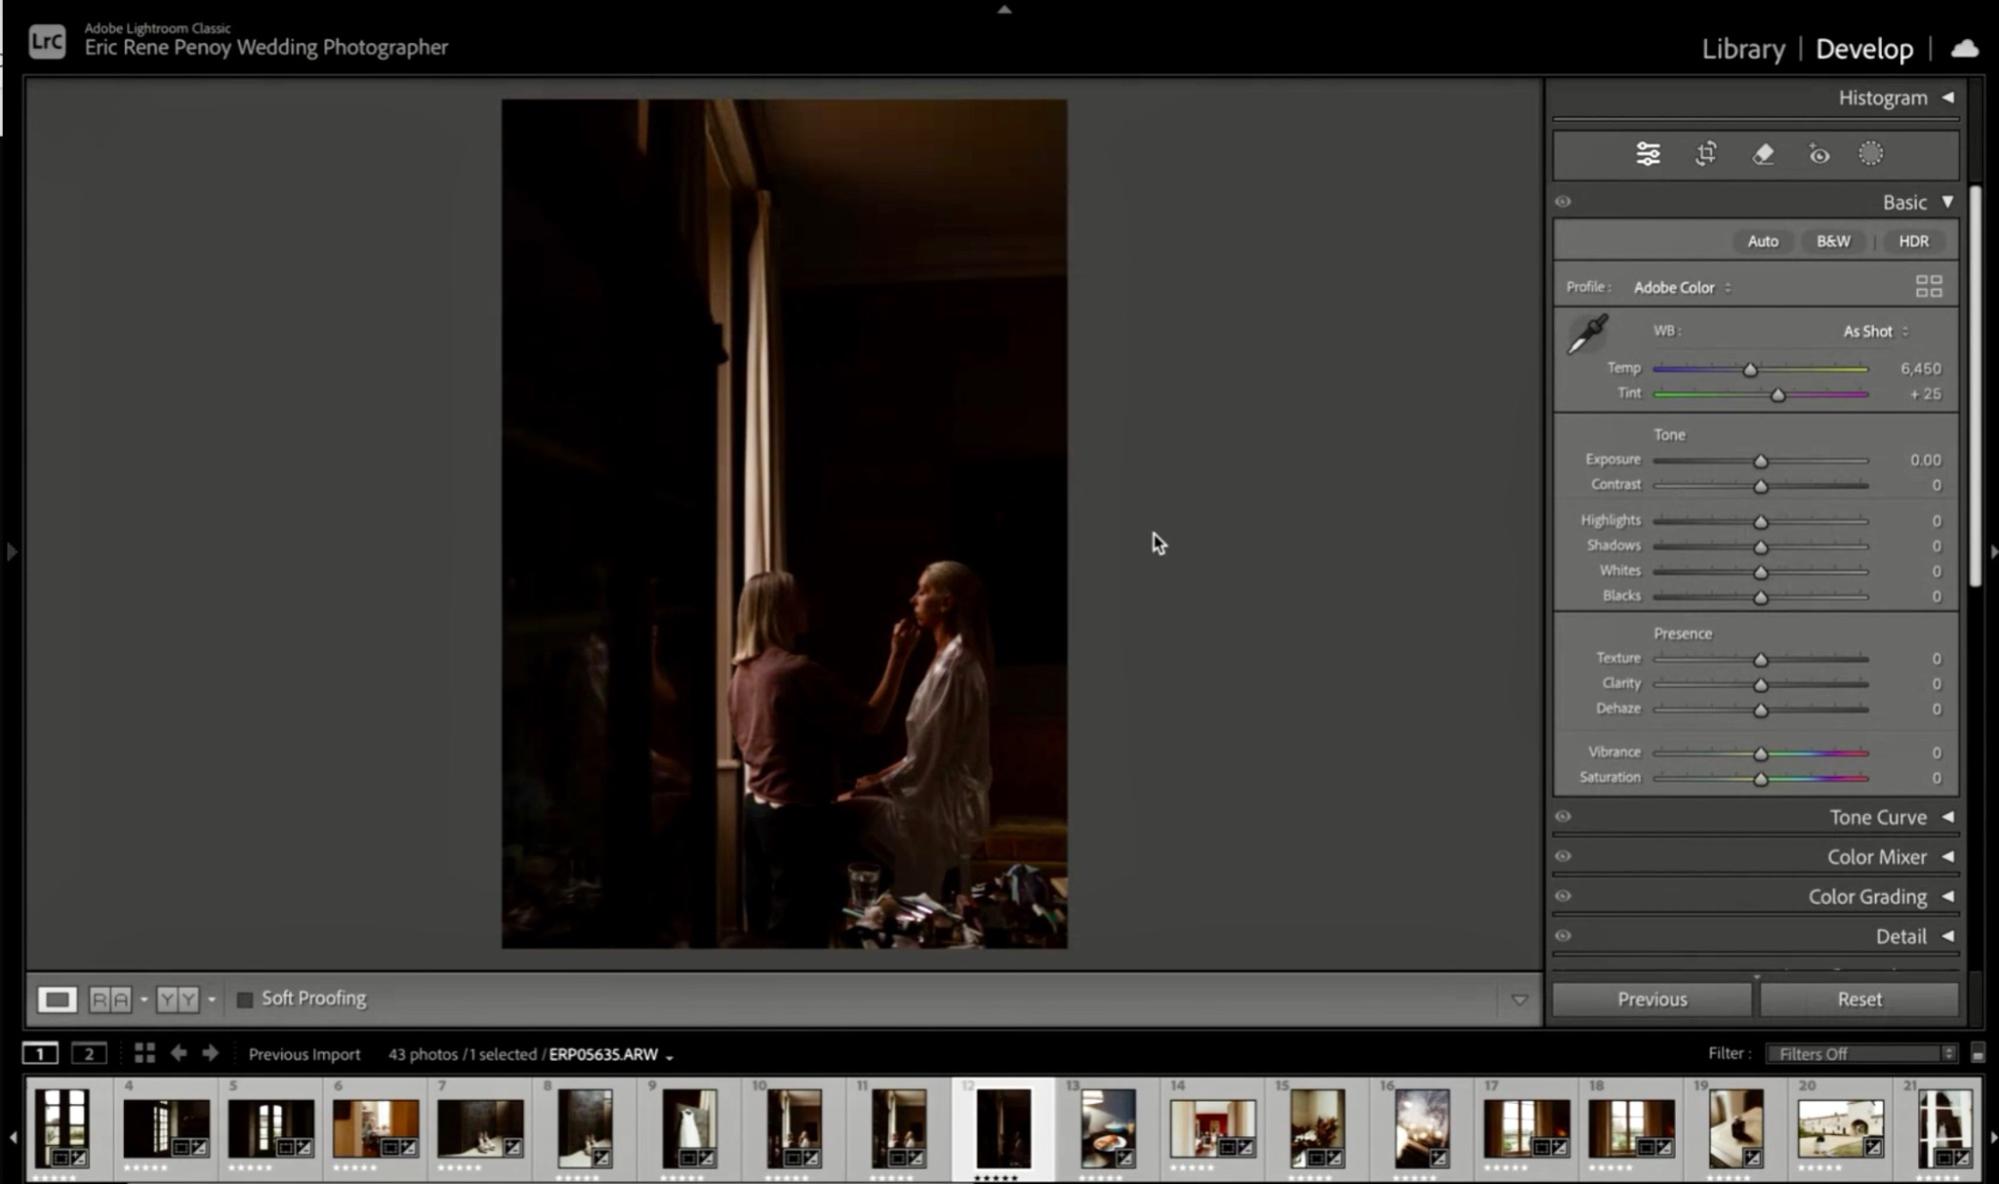The width and height of the screenshot is (1999, 1184).
Task: Click the Exposure slider handle
Action: 1760,461
